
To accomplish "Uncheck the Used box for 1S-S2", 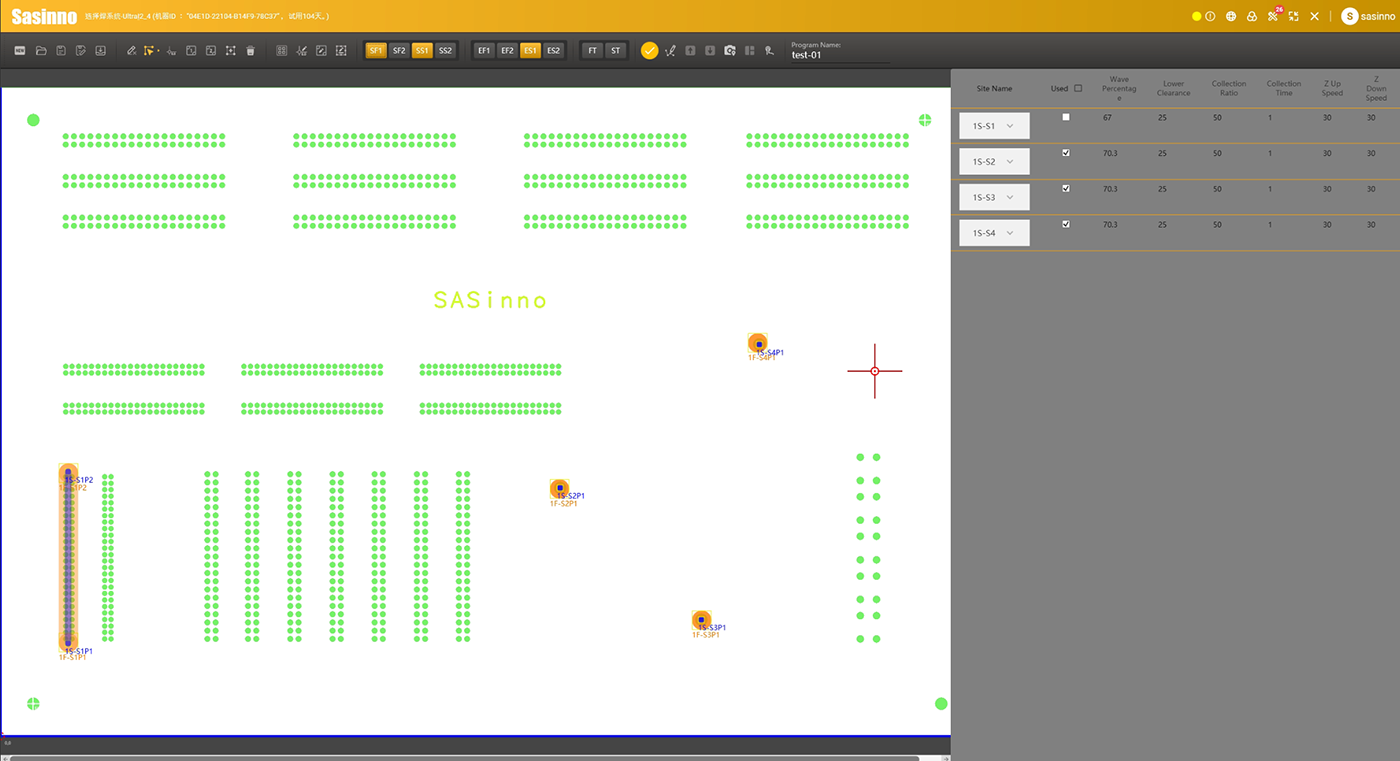I will 1066,153.
